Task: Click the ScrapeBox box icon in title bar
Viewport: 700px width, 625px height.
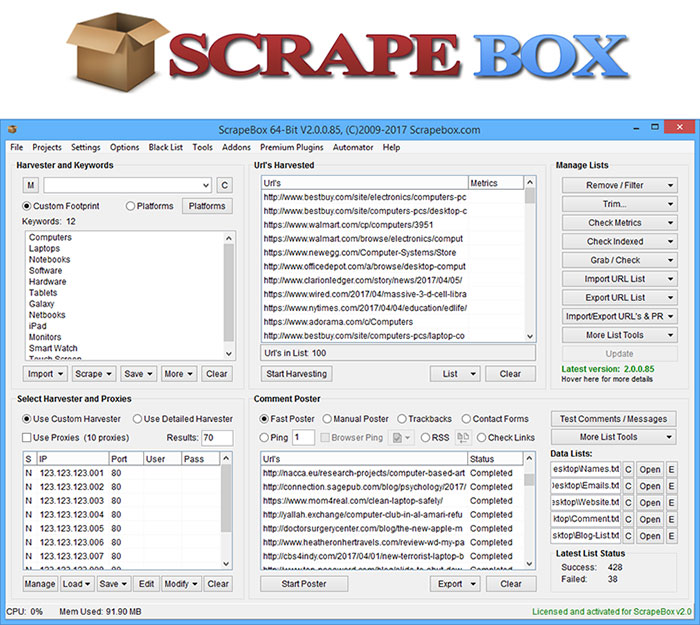Action: [11, 129]
